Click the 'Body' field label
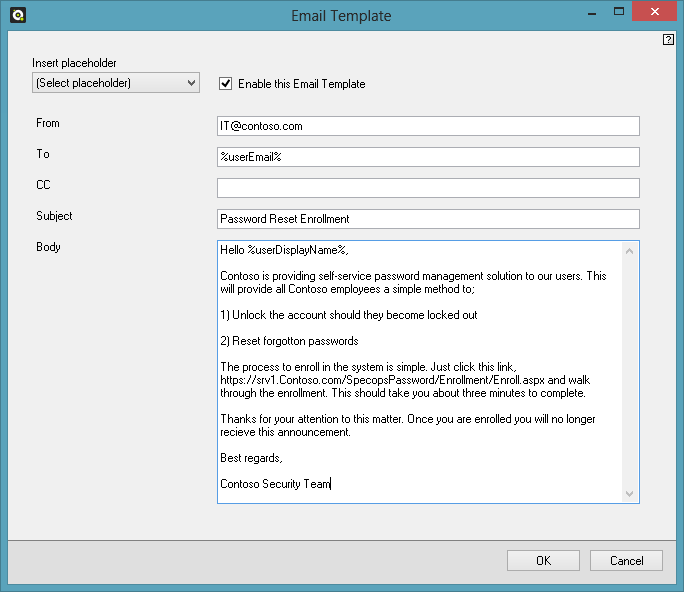The height and width of the screenshot is (592, 684). click(48, 247)
